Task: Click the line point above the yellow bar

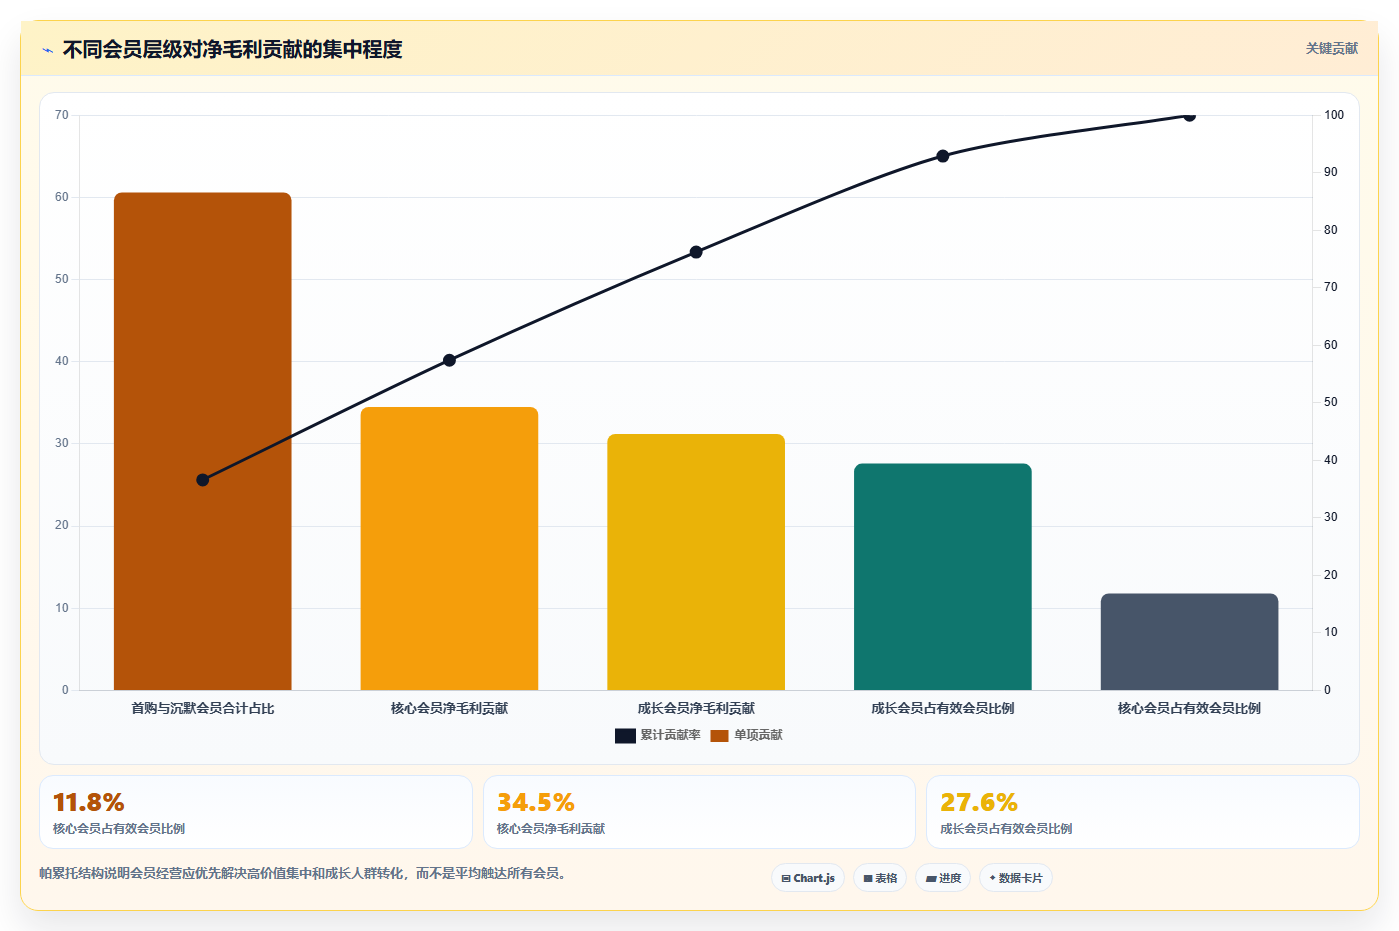Action: coord(696,252)
